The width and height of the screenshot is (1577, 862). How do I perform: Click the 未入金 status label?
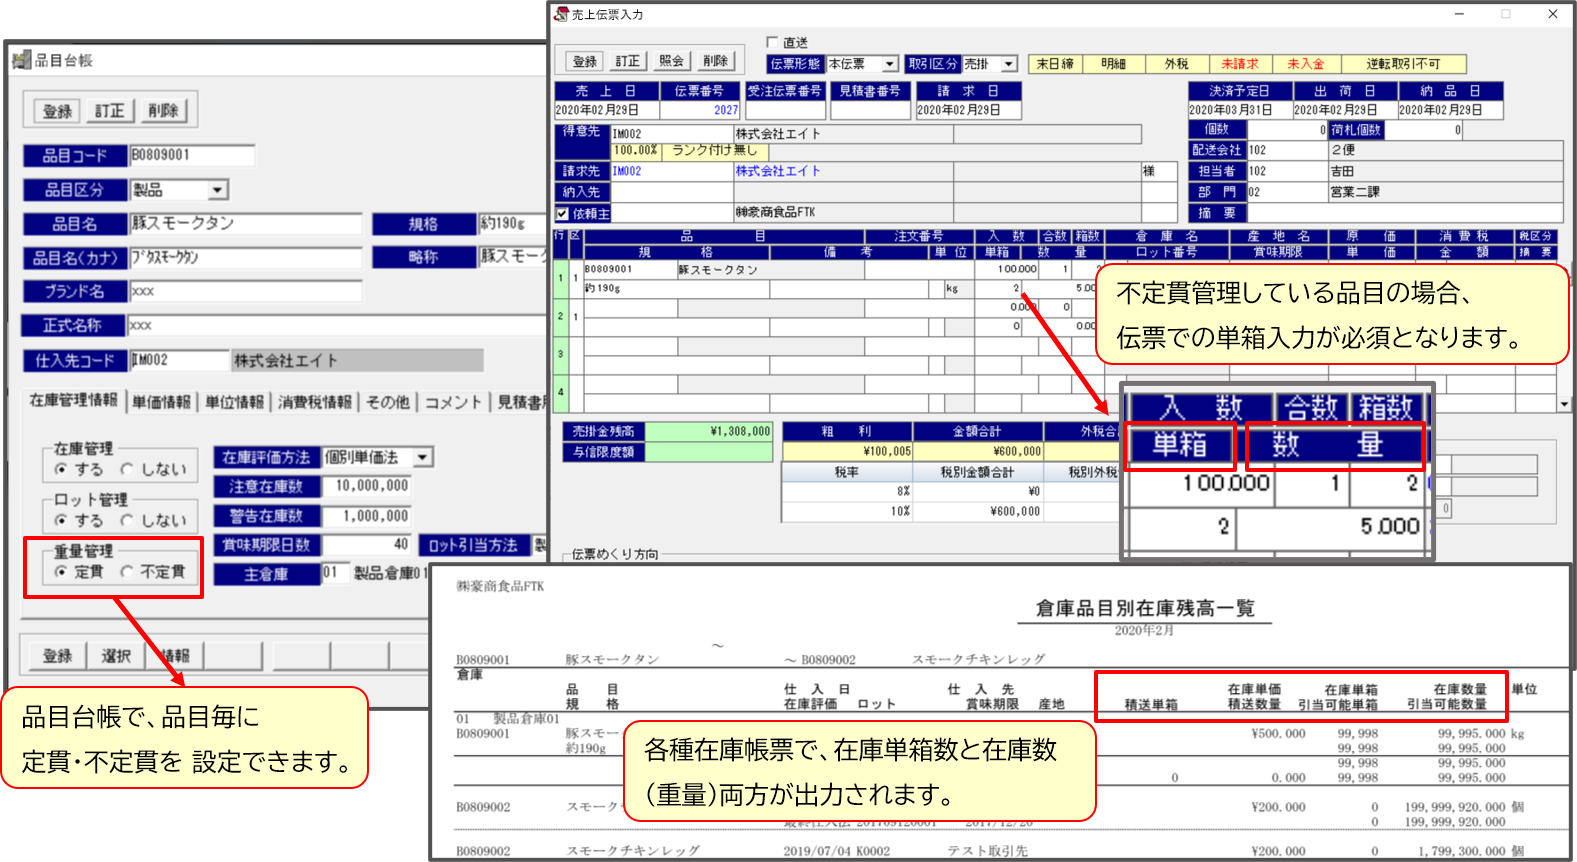point(1305,64)
